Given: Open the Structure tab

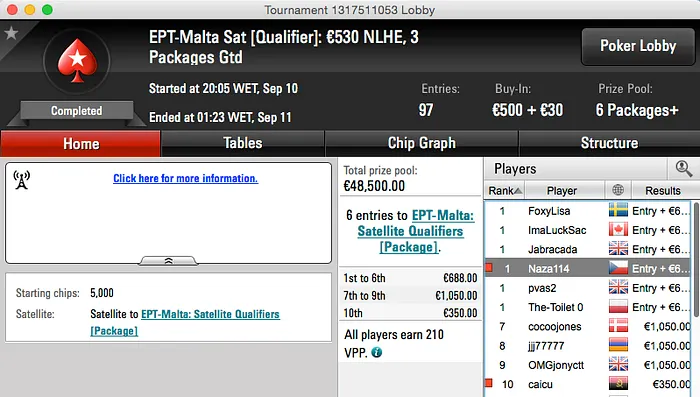Looking at the screenshot, I should pos(609,143).
